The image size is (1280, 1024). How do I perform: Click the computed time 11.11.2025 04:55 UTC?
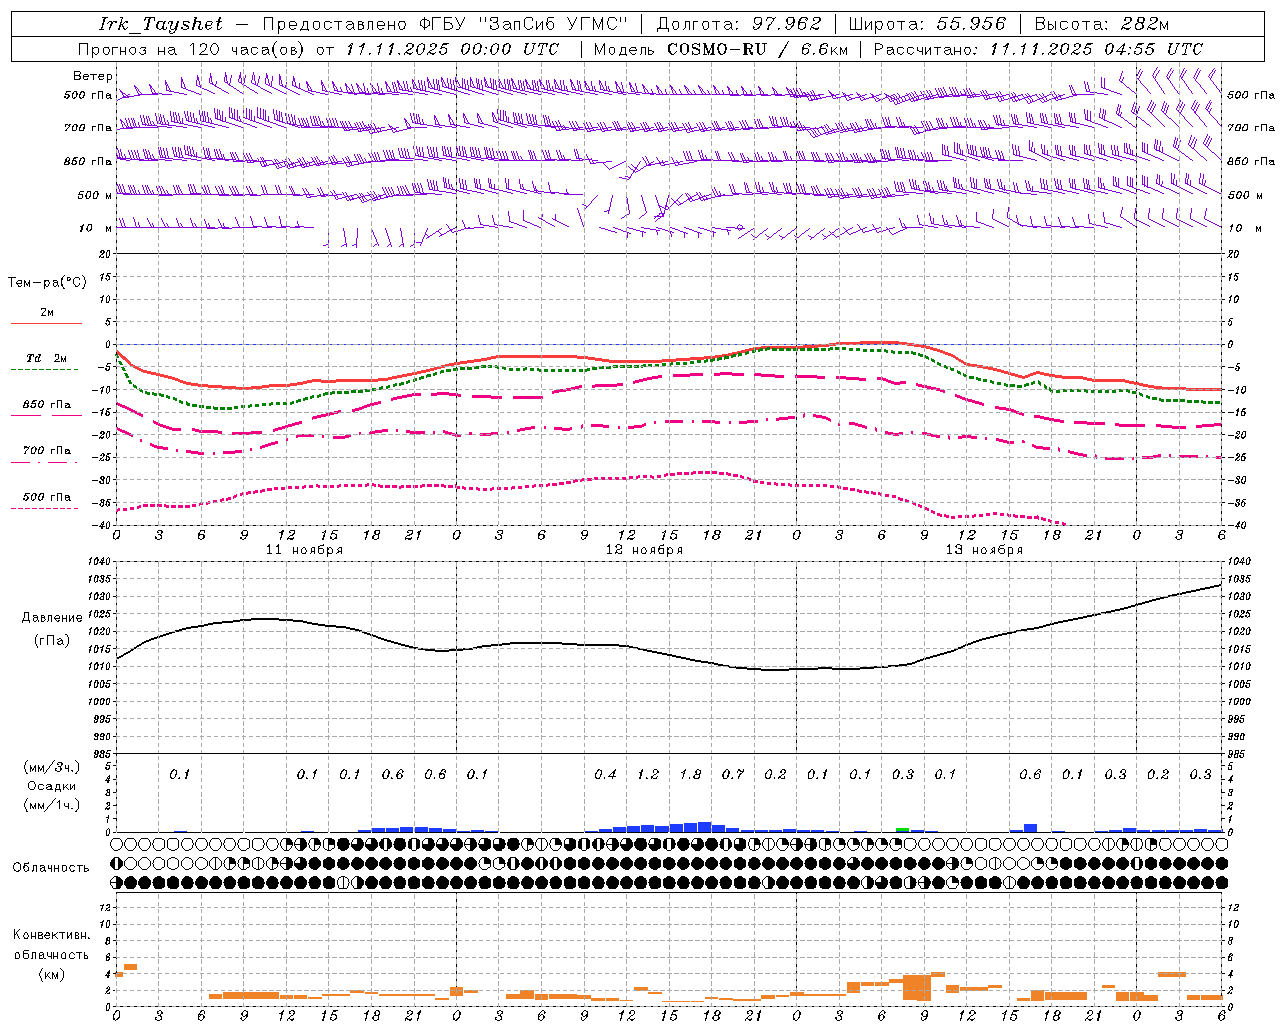(x=1096, y=49)
